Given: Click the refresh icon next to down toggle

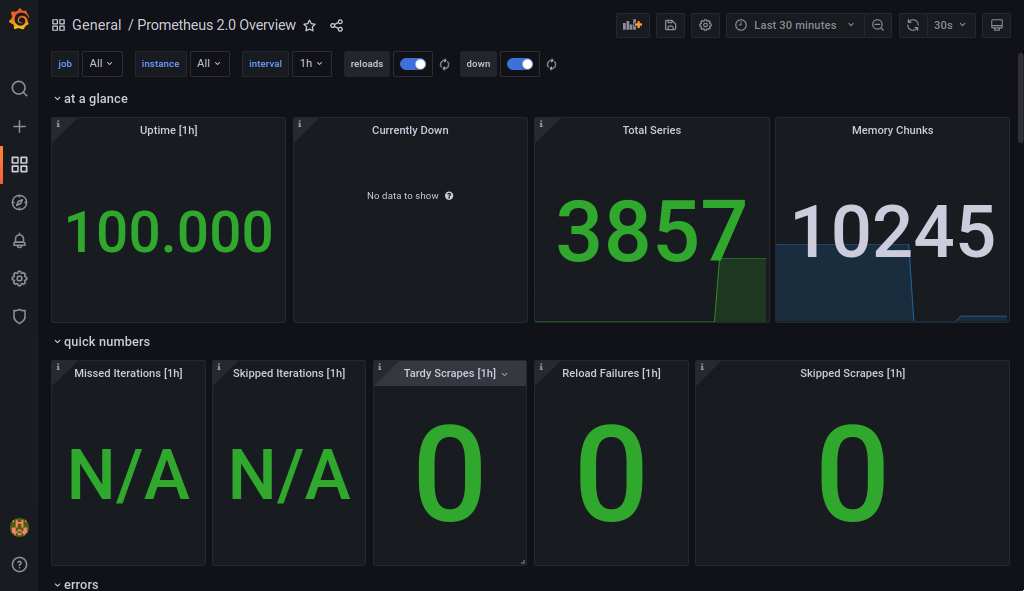Looking at the screenshot, I should [552, 64].
